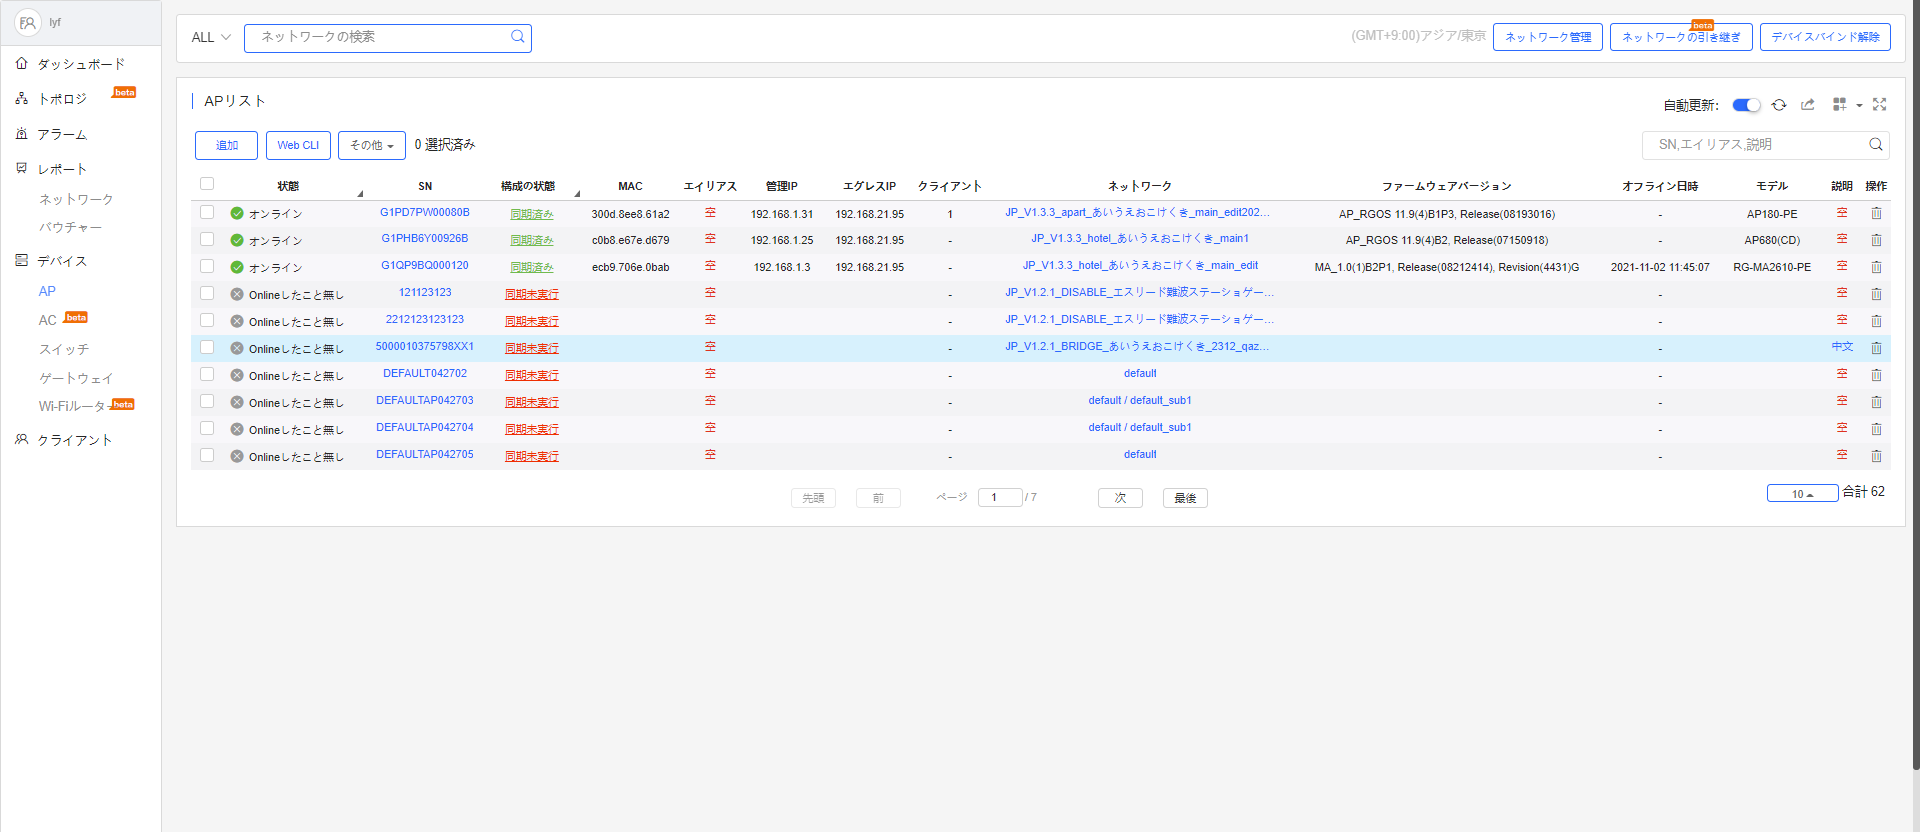Select スイッチ under devices
This screenshot has height=832, width=1920.
(63, 349)
